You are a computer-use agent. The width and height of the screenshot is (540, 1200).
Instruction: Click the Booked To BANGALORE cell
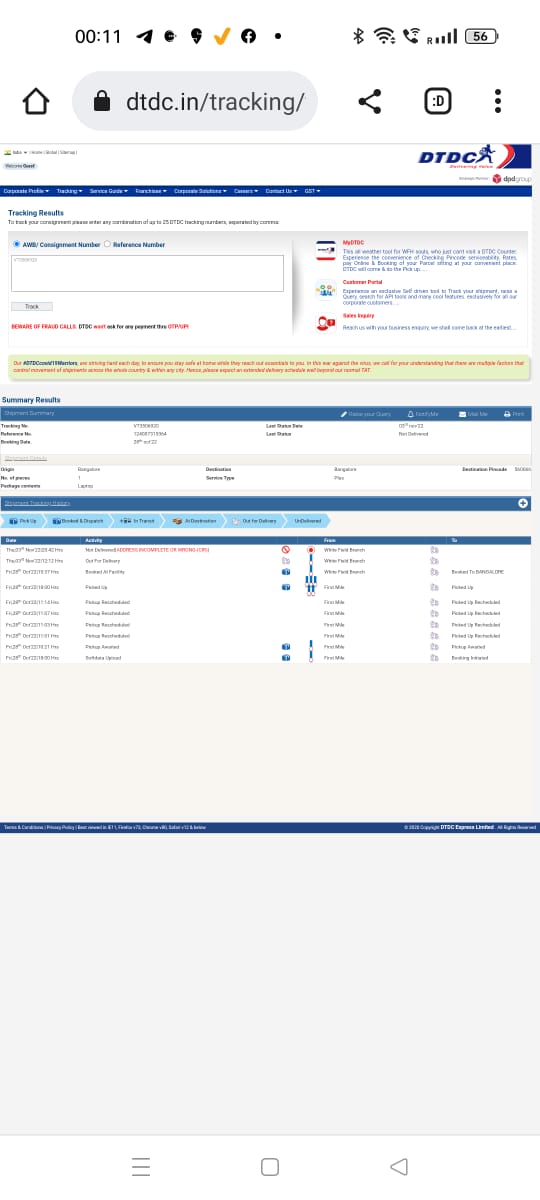tap(477, 571)
